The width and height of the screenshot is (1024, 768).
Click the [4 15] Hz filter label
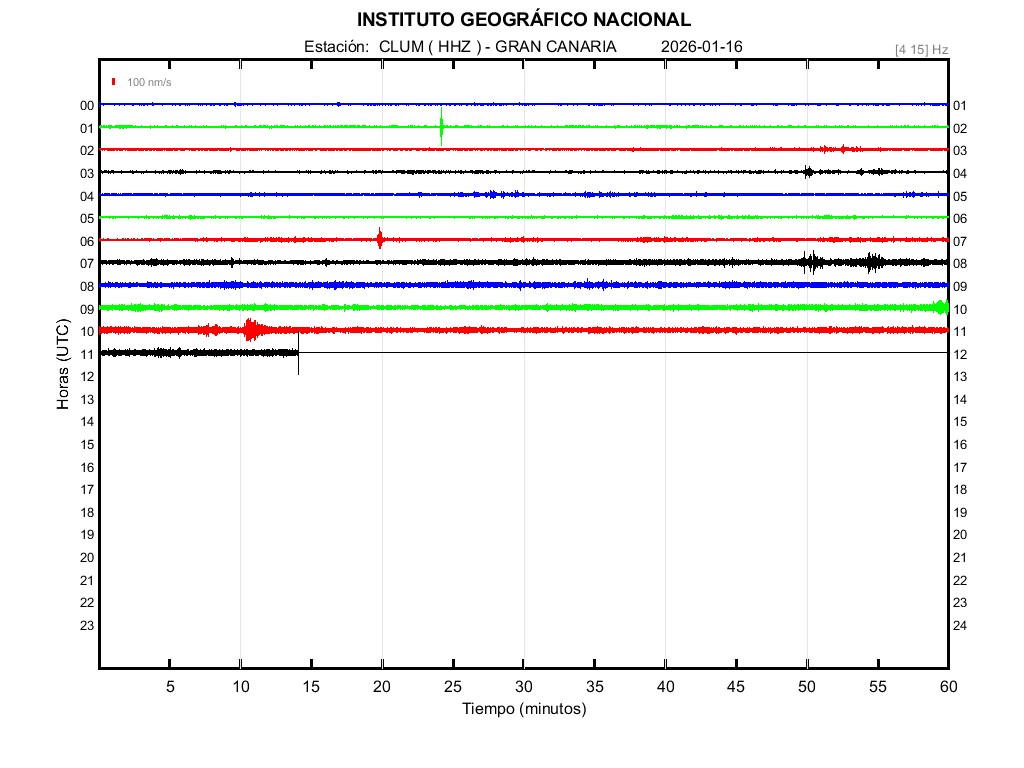[921, 49]
